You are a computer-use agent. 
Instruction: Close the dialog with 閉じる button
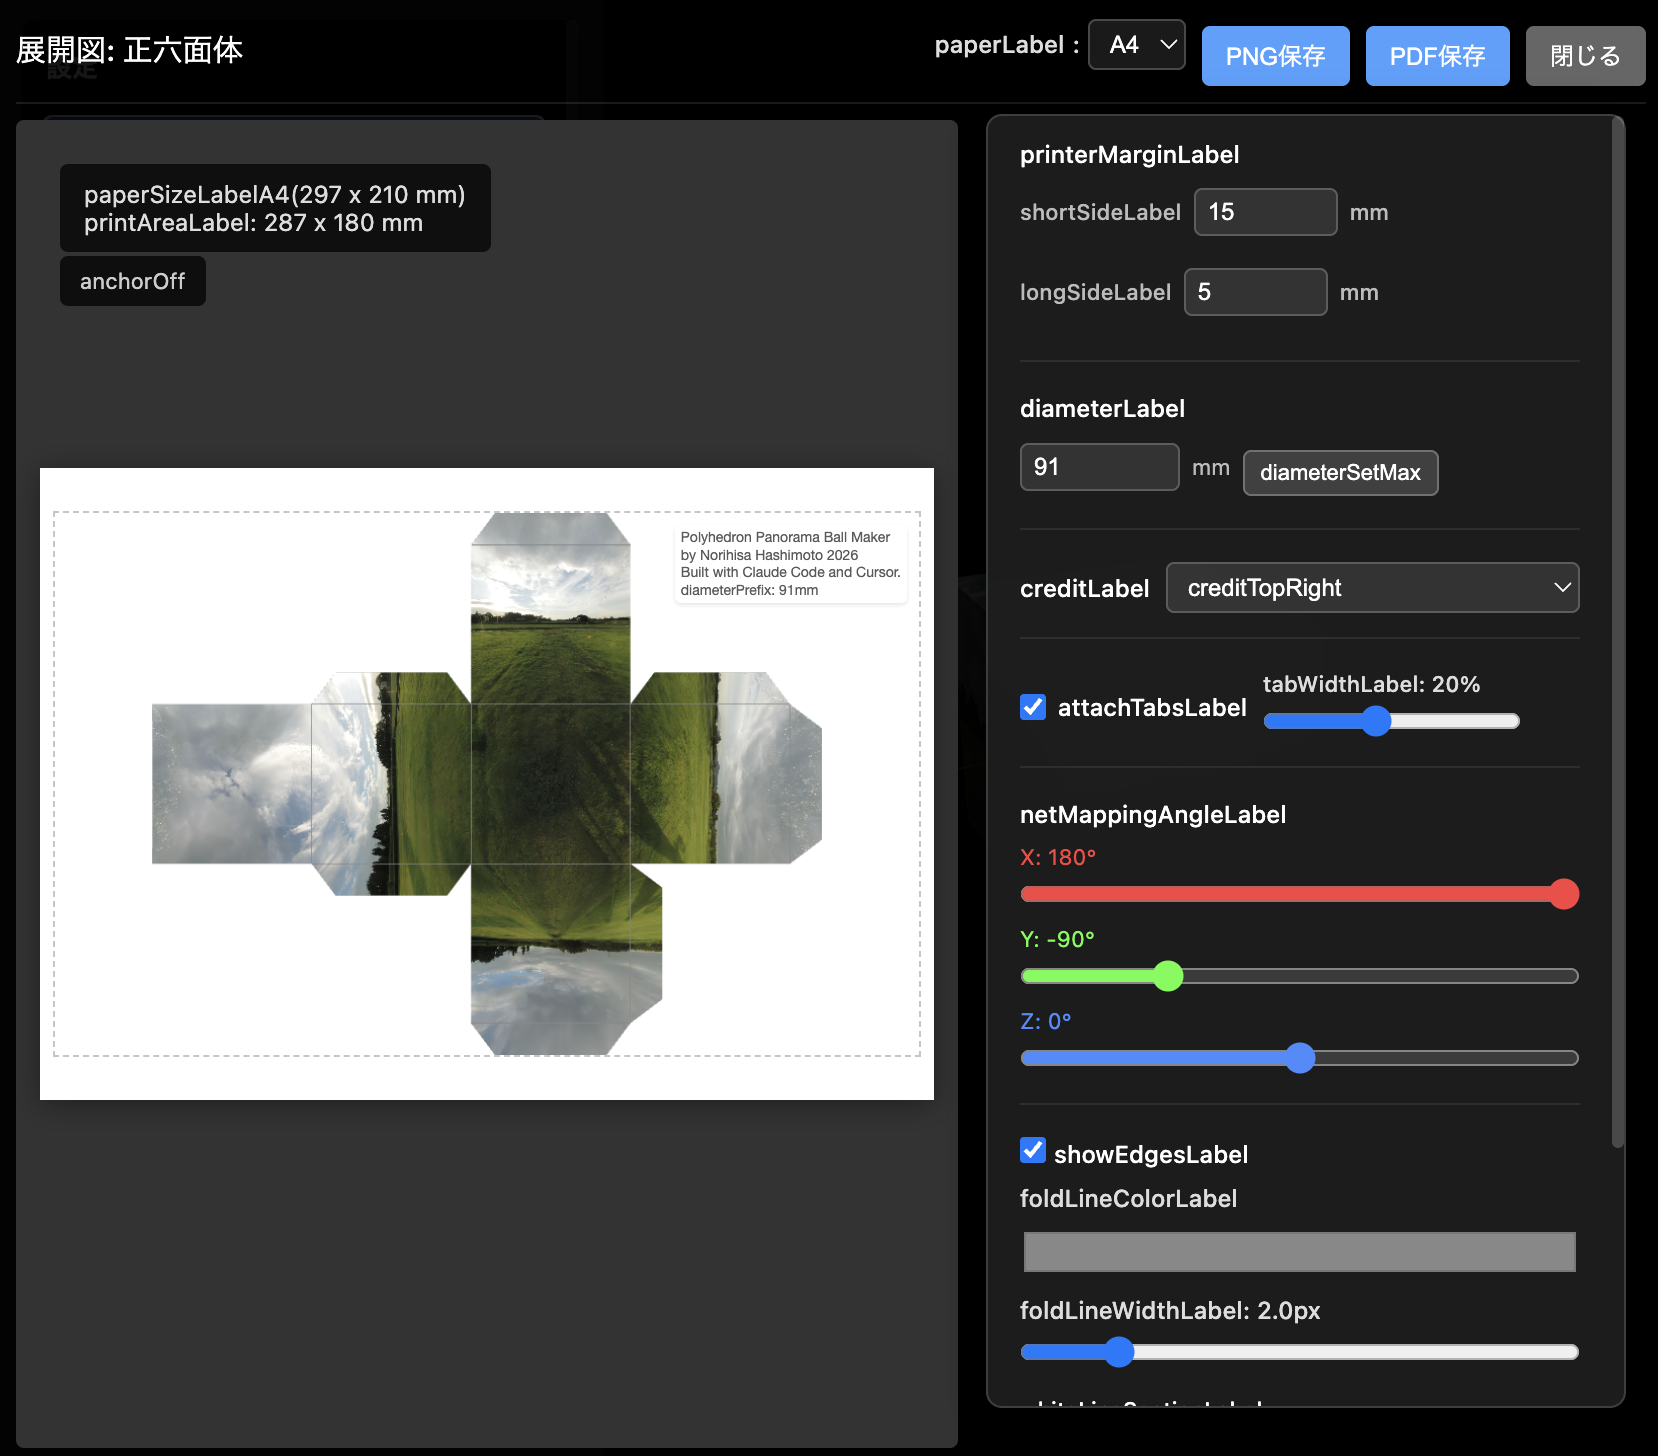pyautogui.click(x=1585, y=56)
